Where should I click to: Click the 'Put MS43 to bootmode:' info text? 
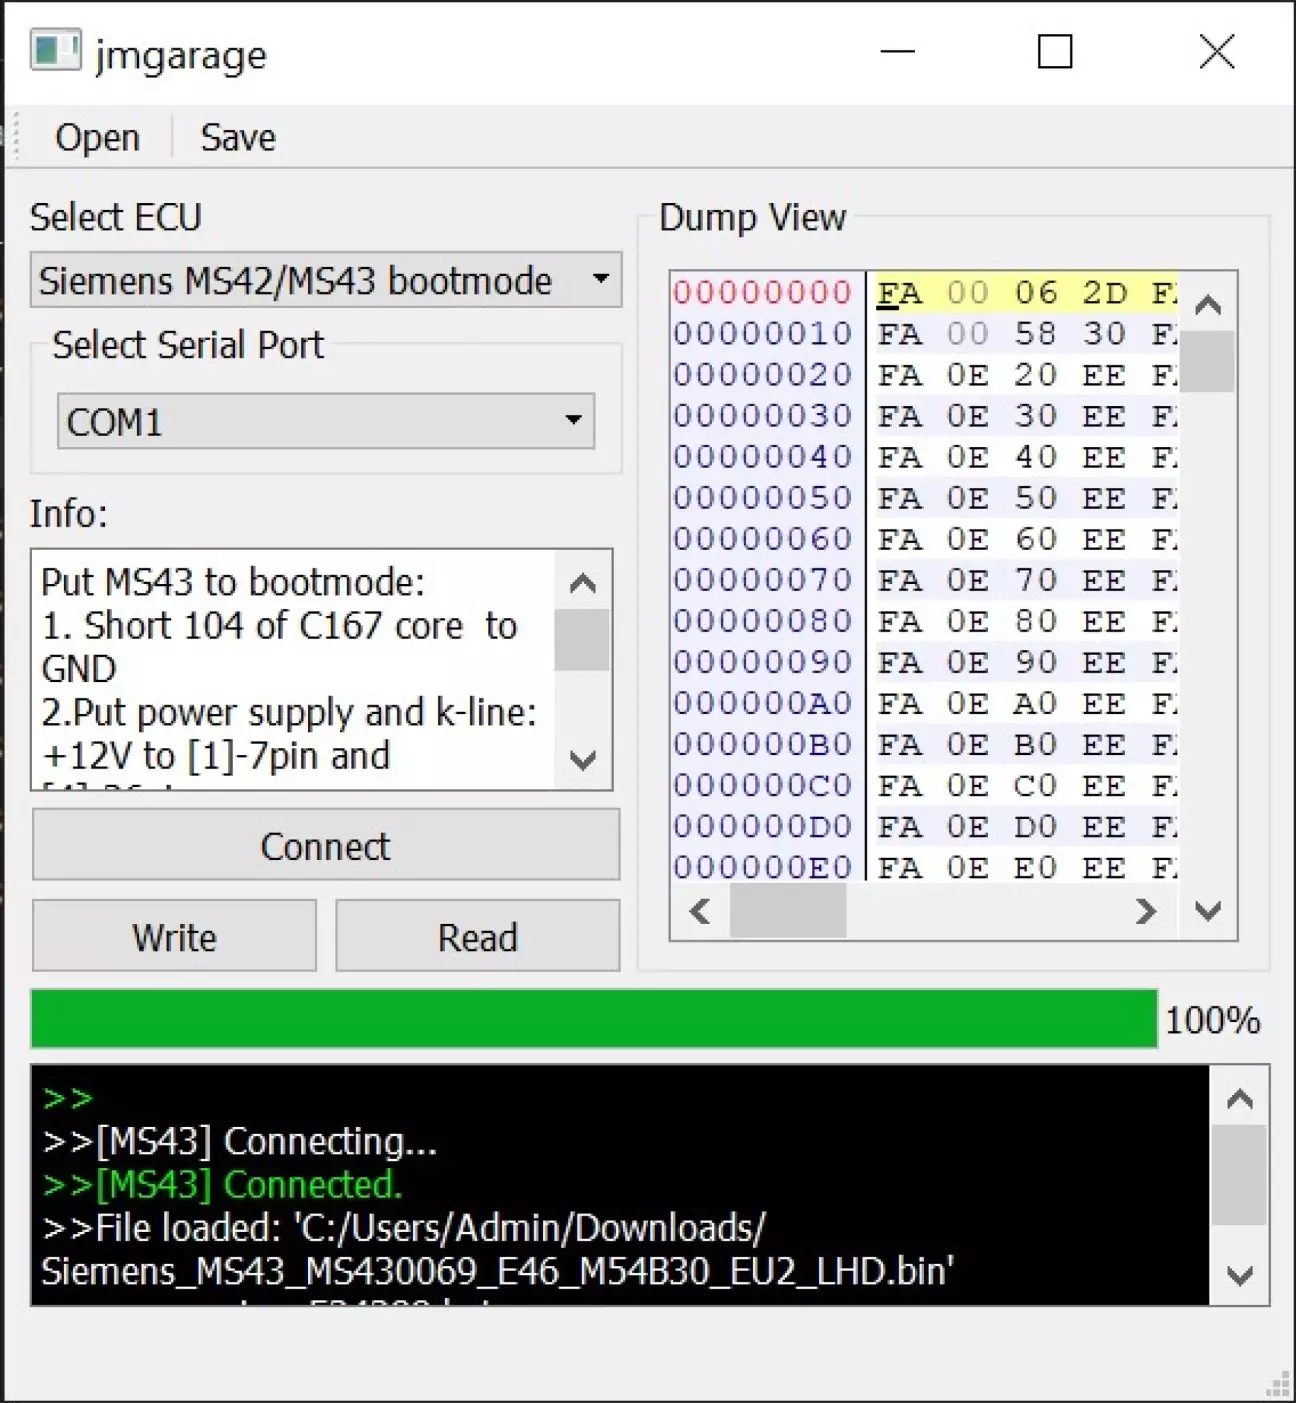tap(233, 582)
